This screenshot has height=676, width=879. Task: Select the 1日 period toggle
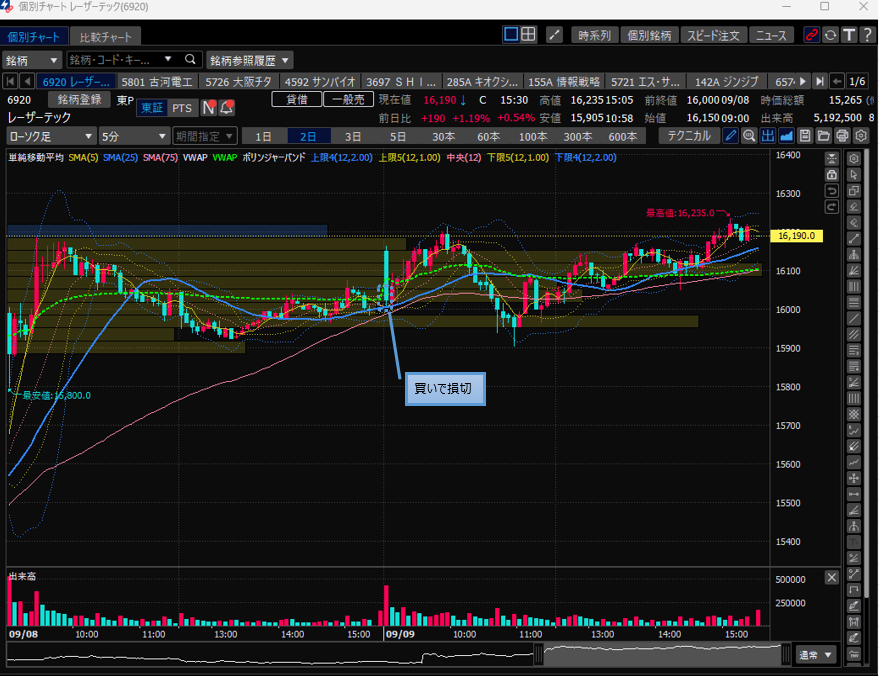click(263, 136)
